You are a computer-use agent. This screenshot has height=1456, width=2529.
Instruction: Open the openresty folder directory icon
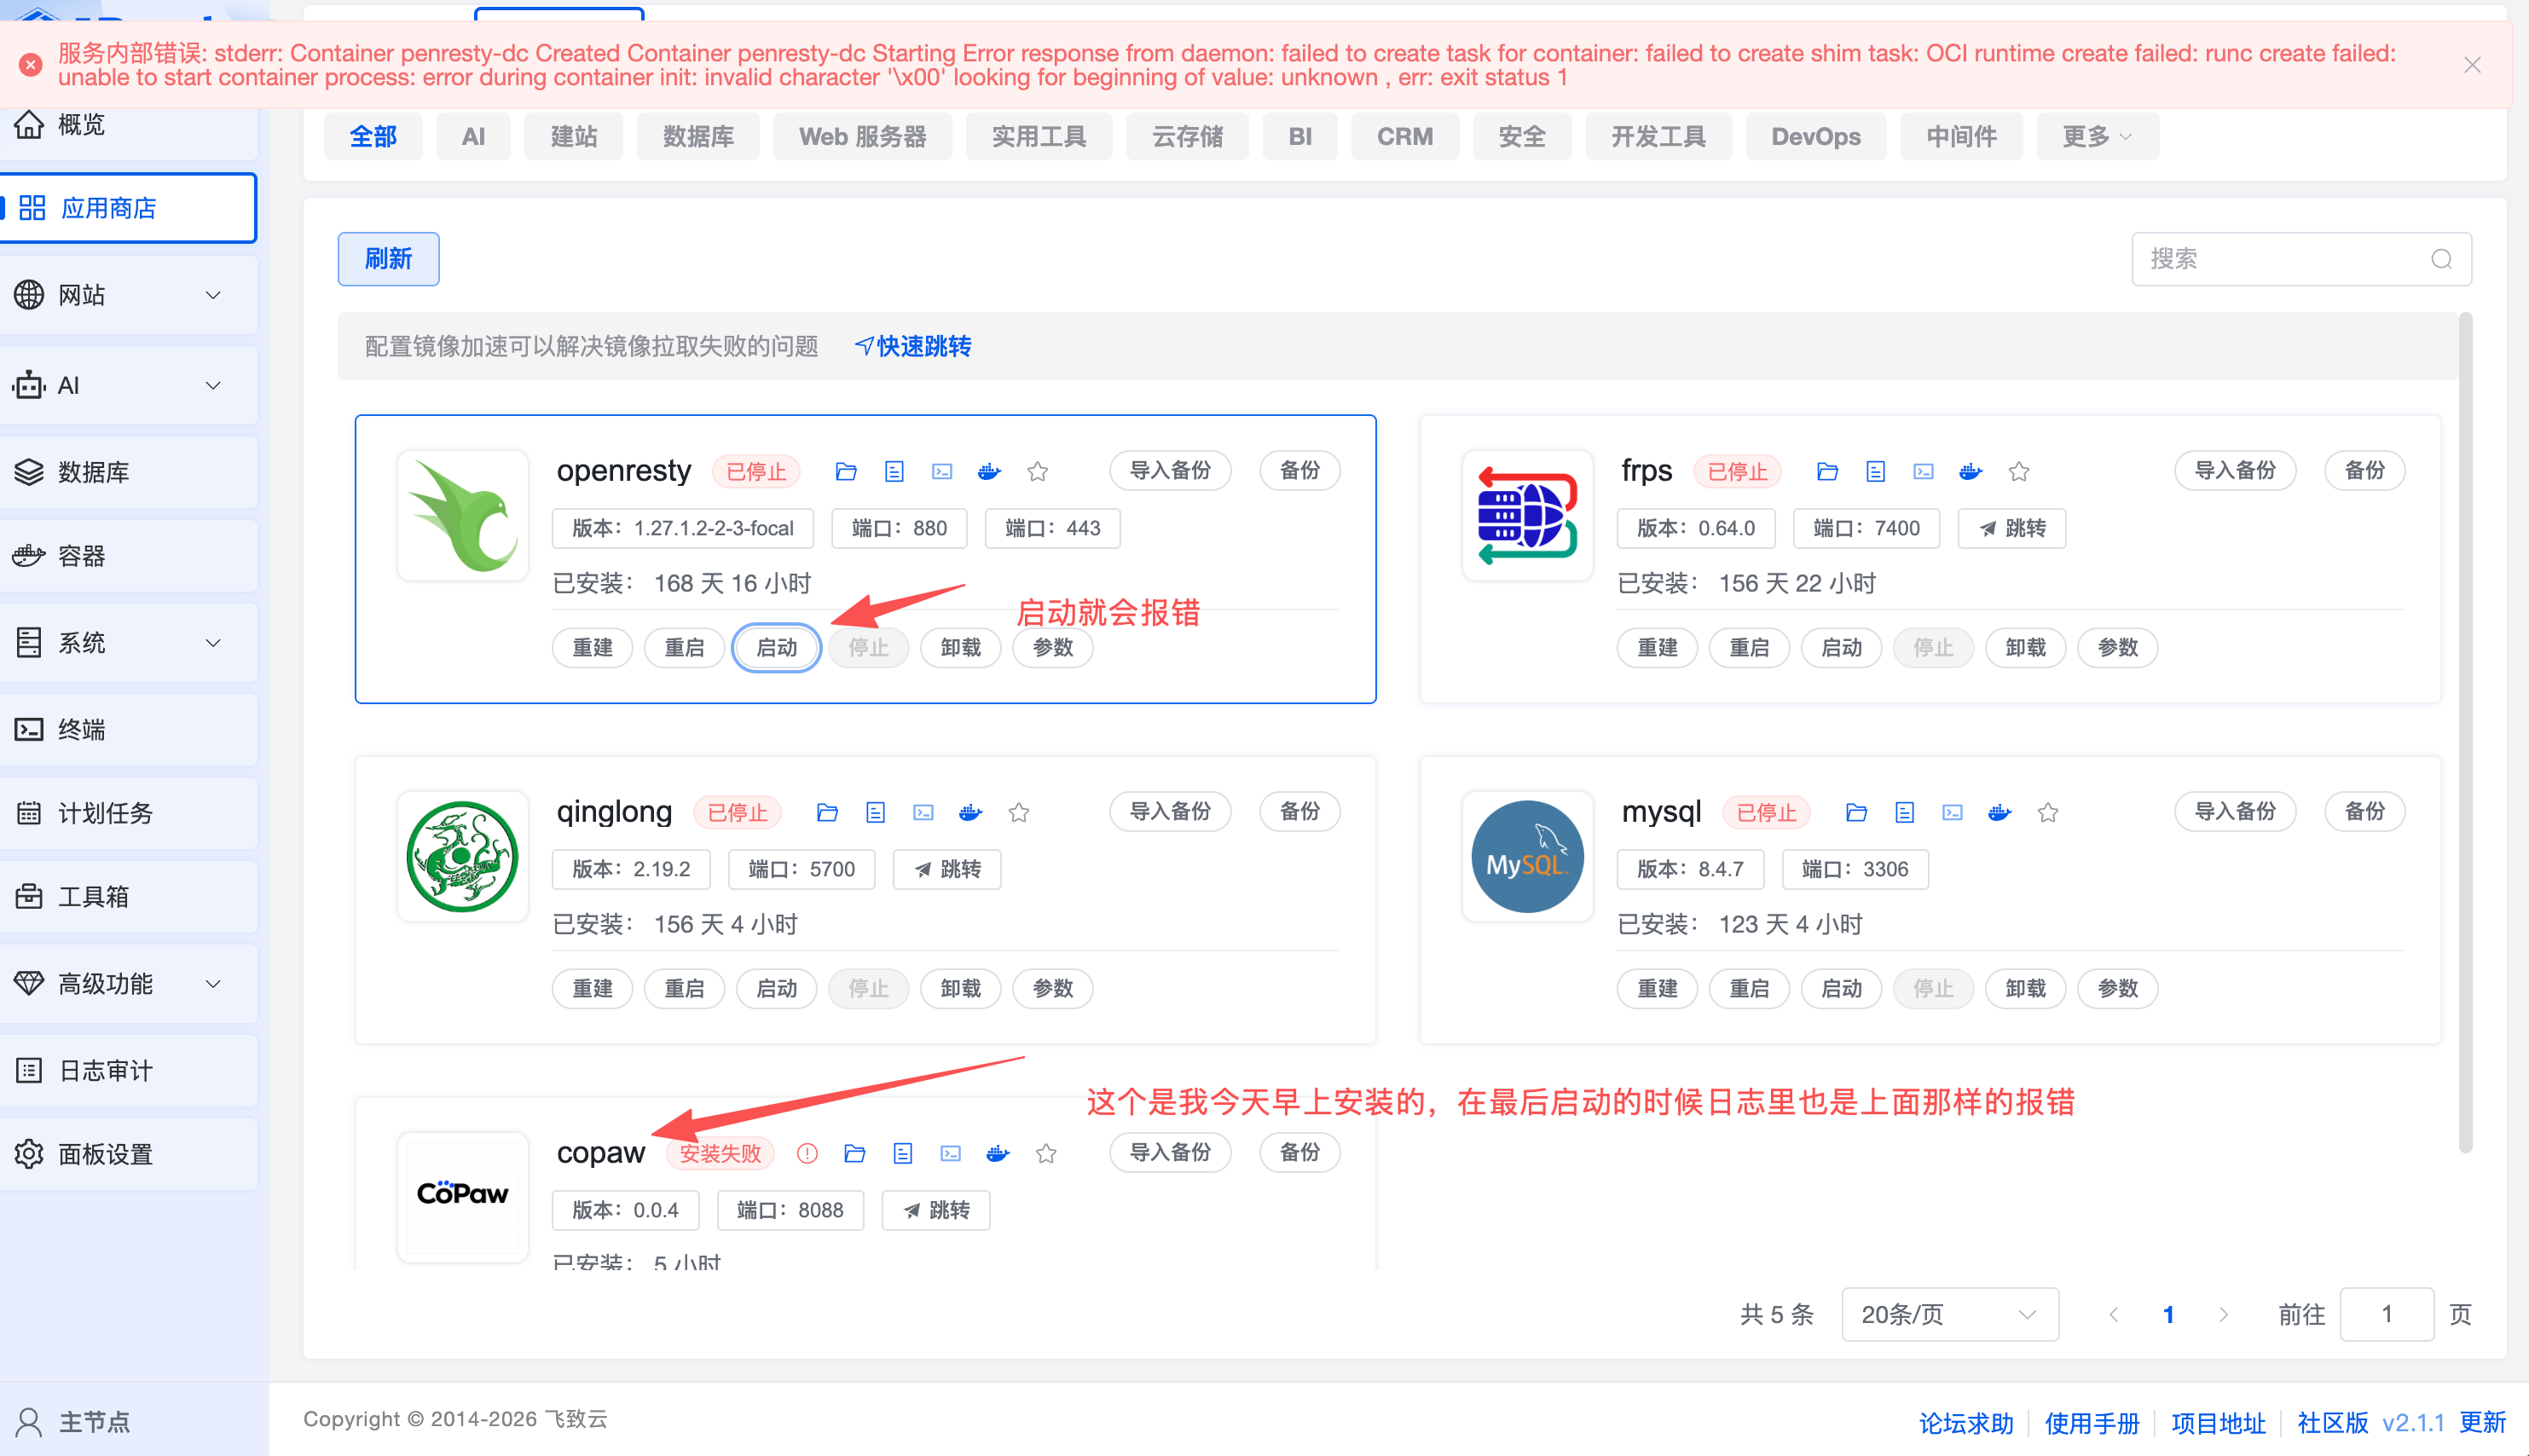[846, 471]
